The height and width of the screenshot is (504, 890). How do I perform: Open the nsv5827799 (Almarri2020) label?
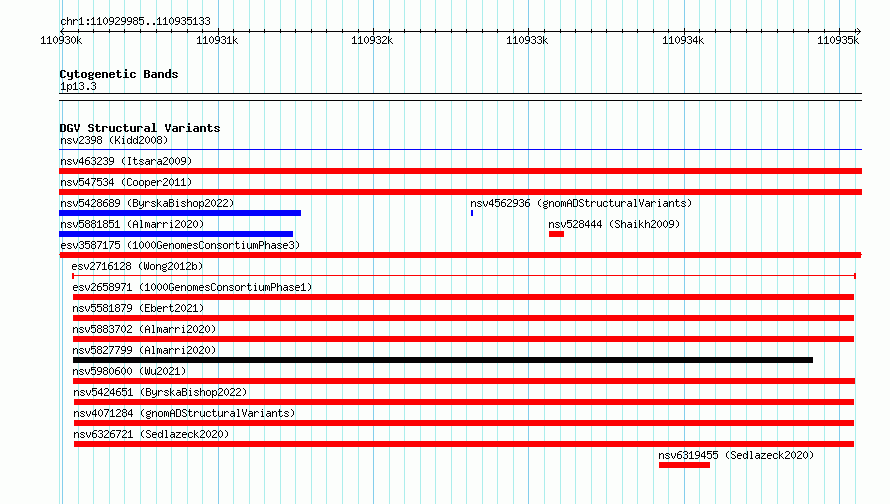pos(144,350)
